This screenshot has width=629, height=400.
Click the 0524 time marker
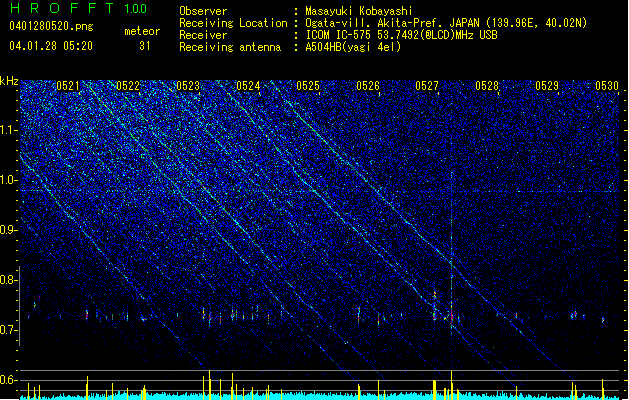[x=248, y=86]
